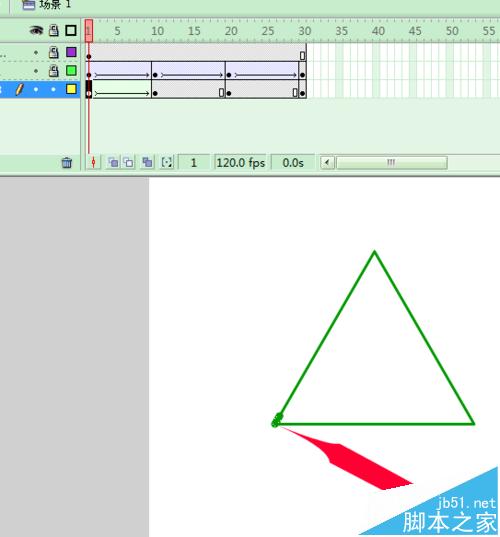Click edit multiple frames button

point(148,162)
